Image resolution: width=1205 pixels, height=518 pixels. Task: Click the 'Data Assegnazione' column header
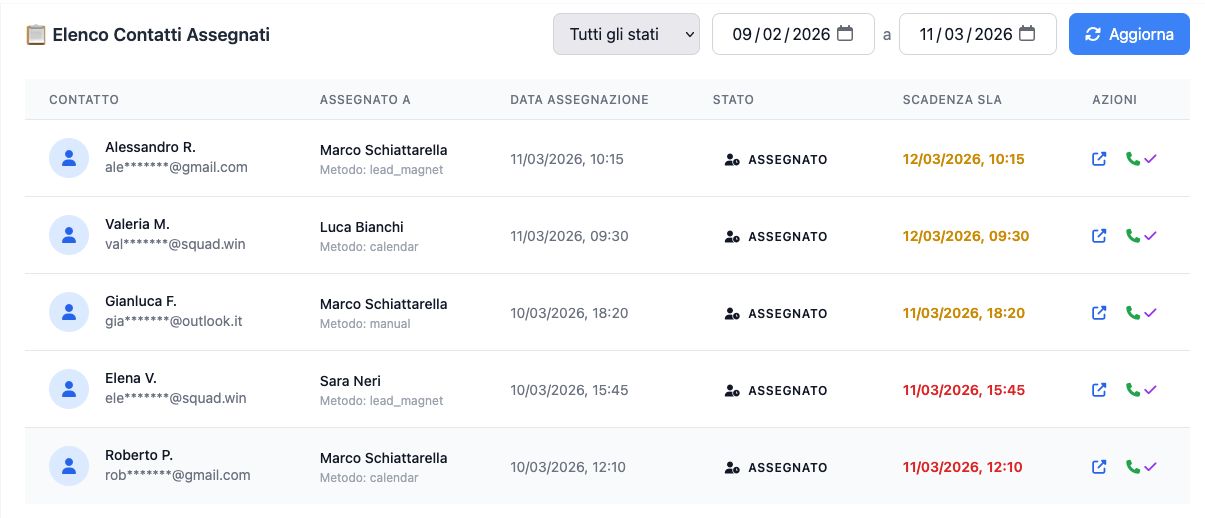click(579, 100)
